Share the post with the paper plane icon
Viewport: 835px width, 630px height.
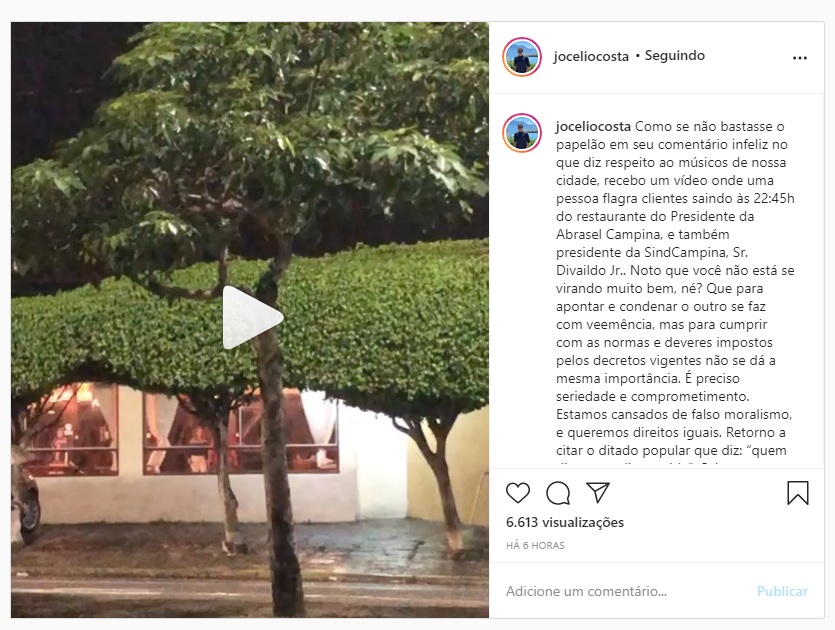(x=597, y=493)
